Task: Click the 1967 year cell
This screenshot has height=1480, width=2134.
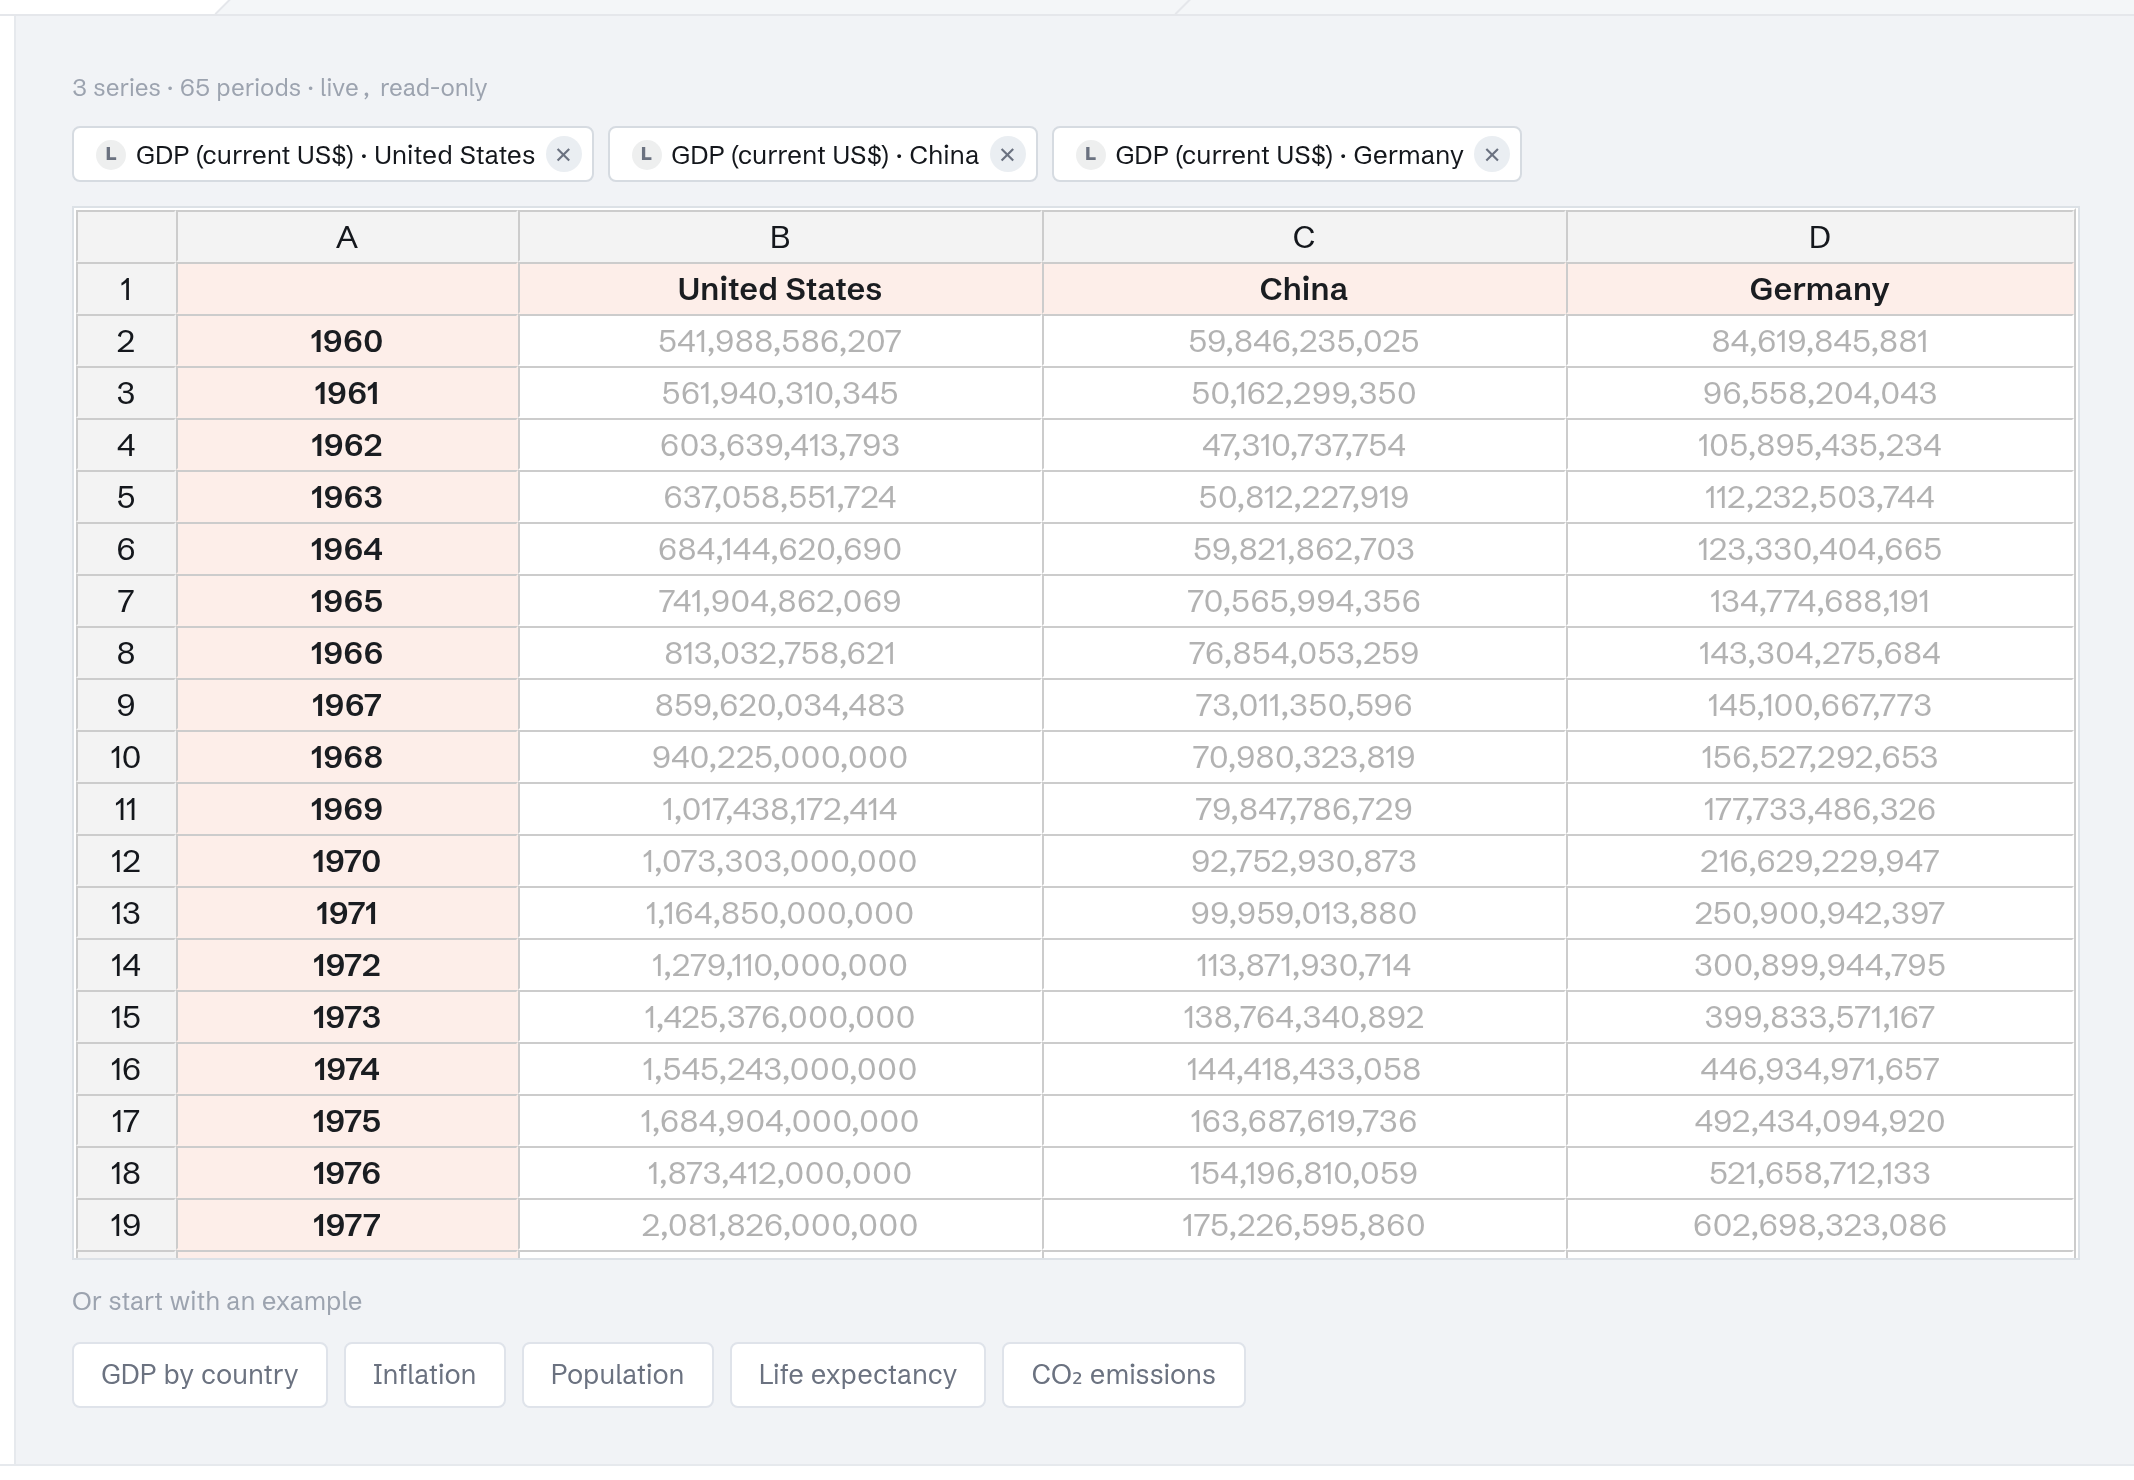Action: pyautogui.click(x=347, y=705)
